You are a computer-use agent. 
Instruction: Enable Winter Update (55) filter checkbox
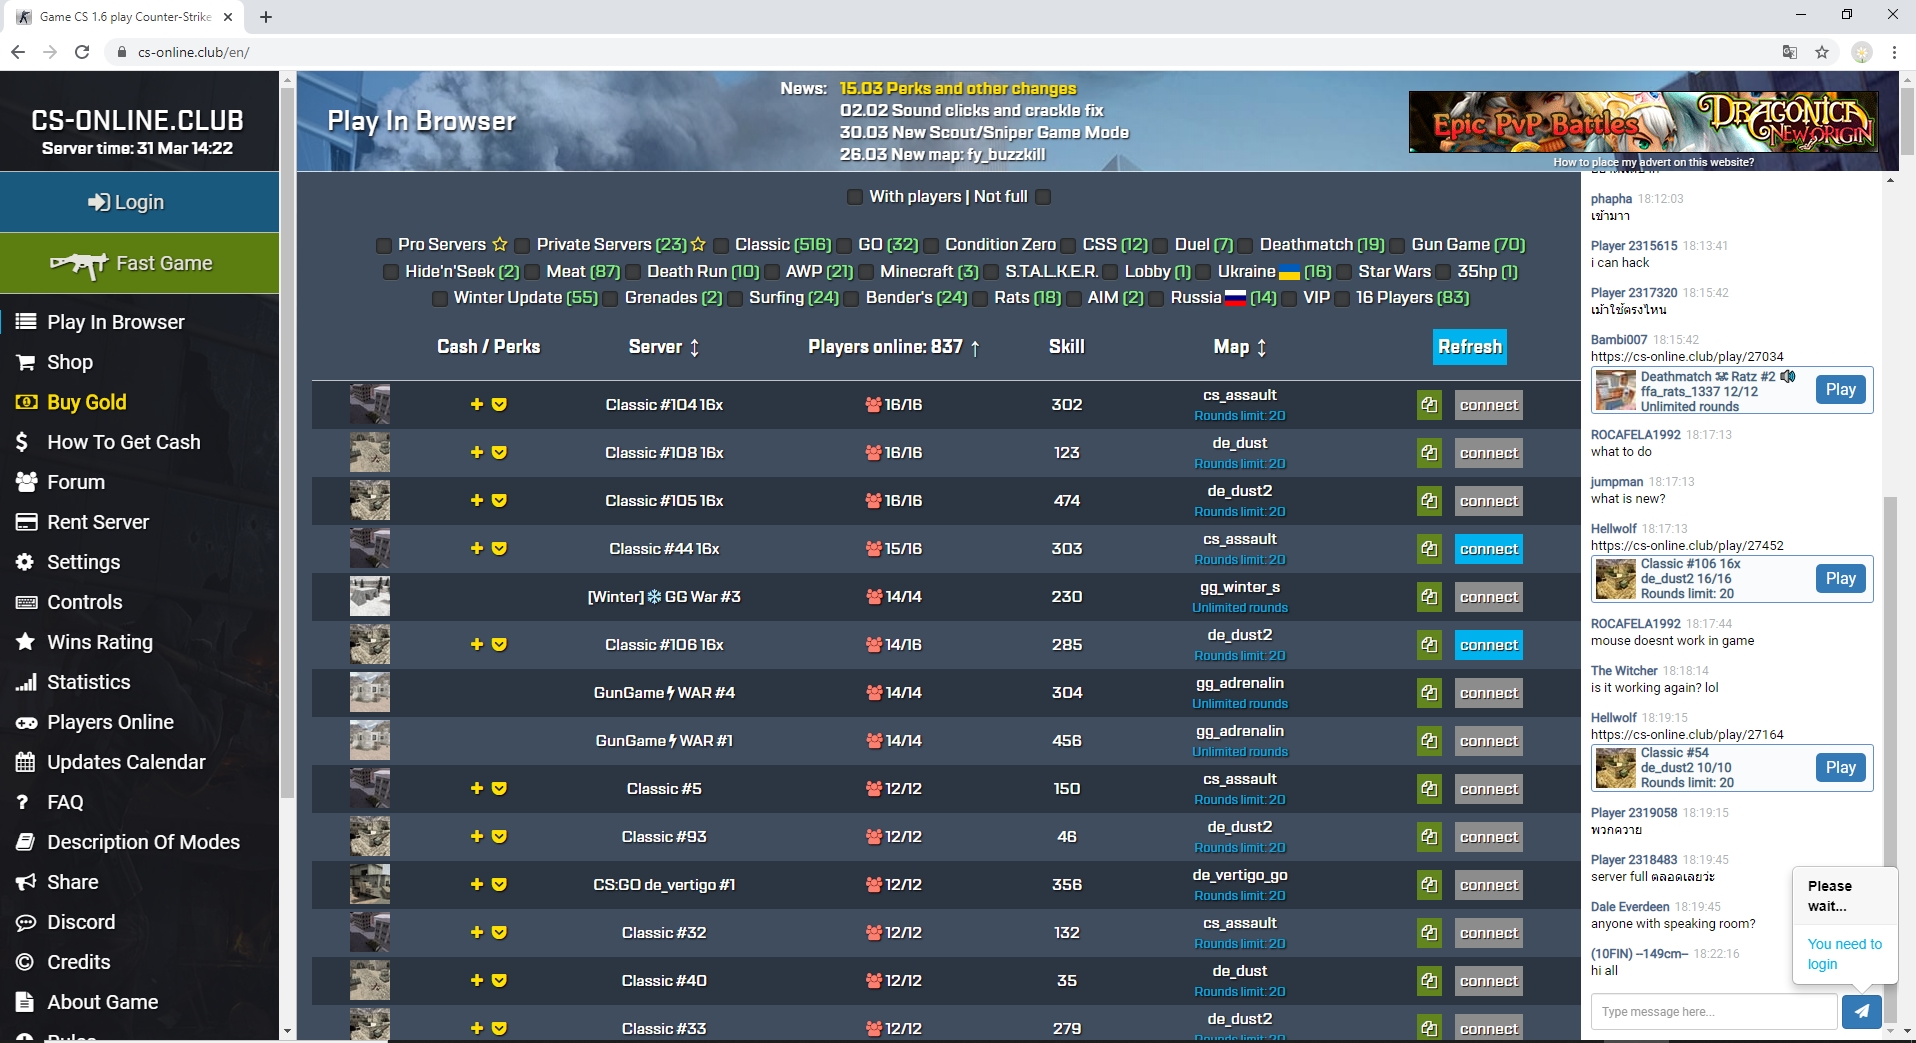point(440,298)
